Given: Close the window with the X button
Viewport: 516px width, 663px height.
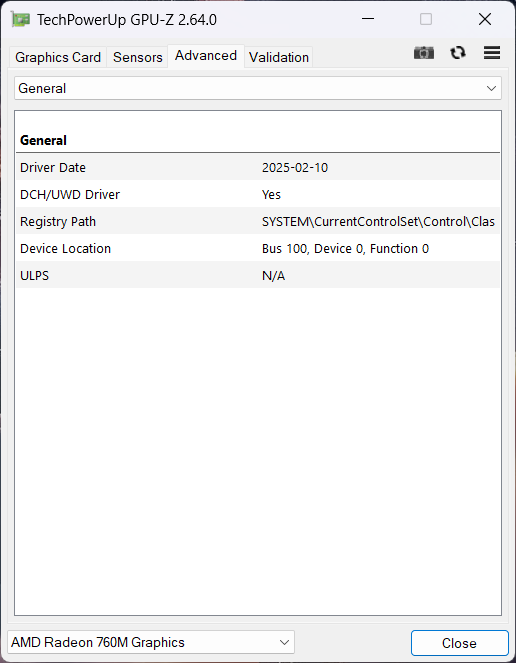Looking at the screenshot, I should tap(485, 19).
